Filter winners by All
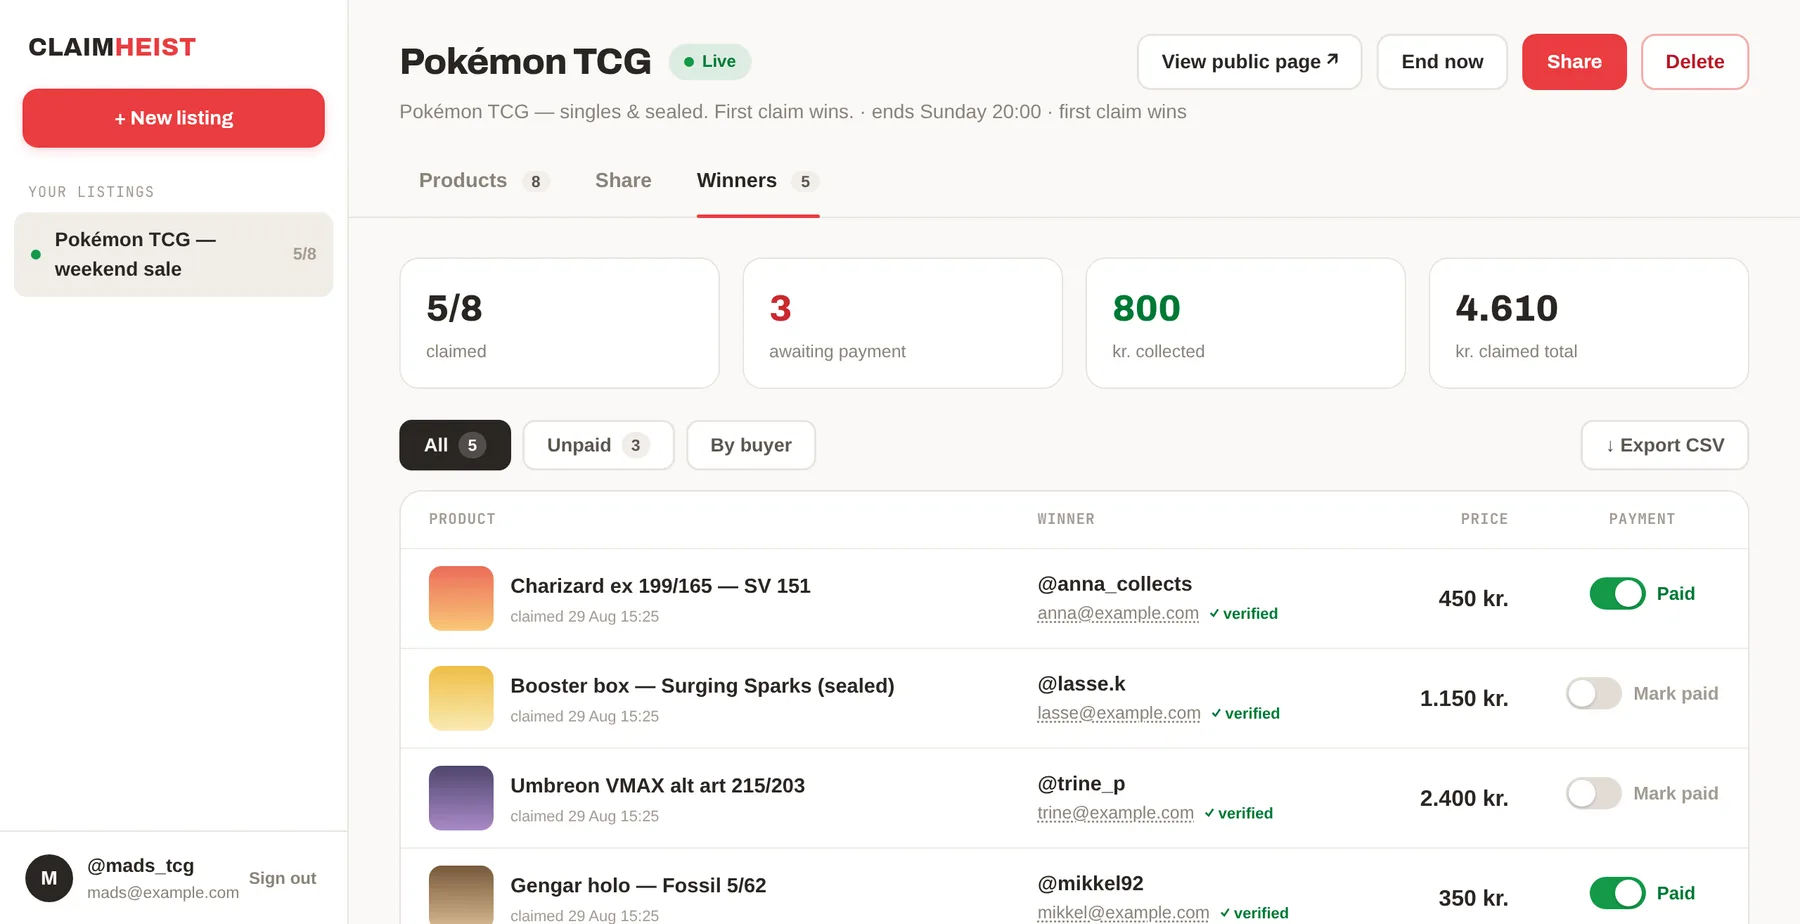The height and width of the screenshot is (924, 1800). click(455, 445)
